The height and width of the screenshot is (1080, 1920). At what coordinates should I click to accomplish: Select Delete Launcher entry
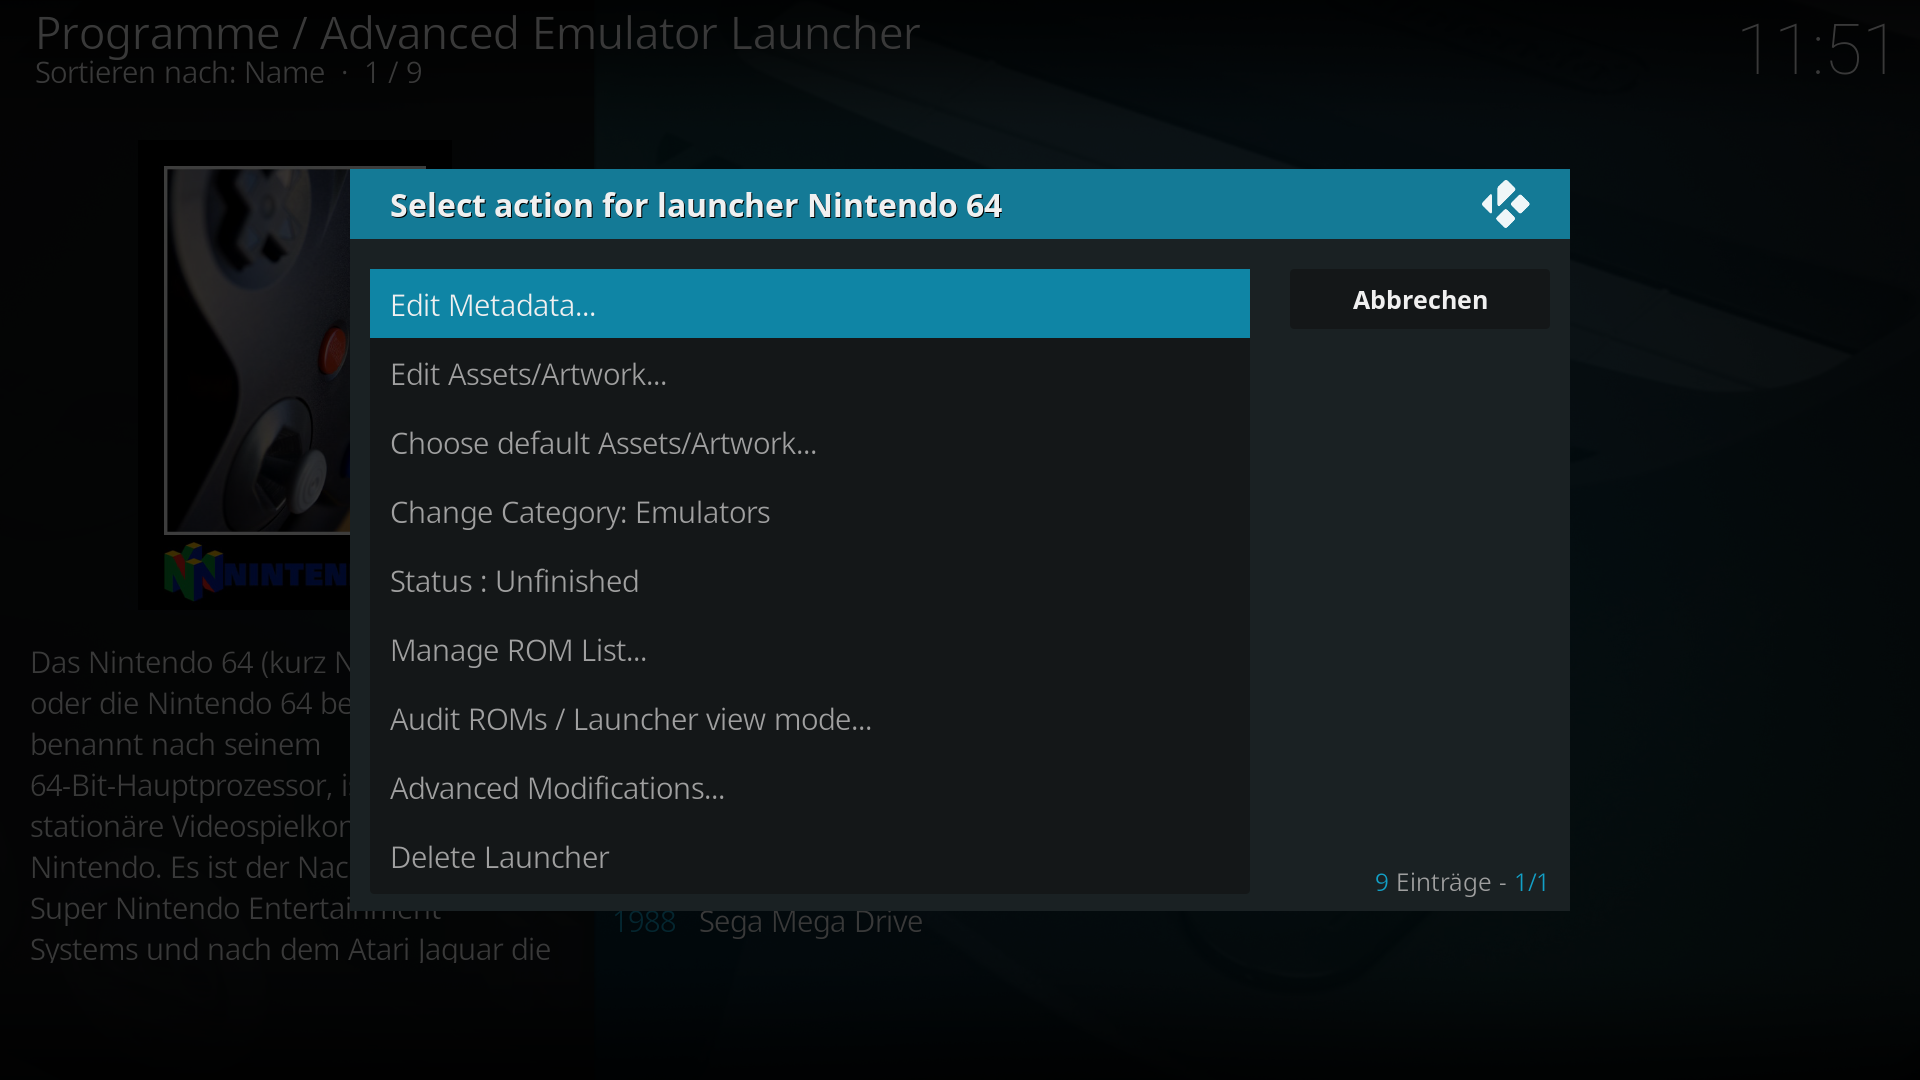pos(809,856)
